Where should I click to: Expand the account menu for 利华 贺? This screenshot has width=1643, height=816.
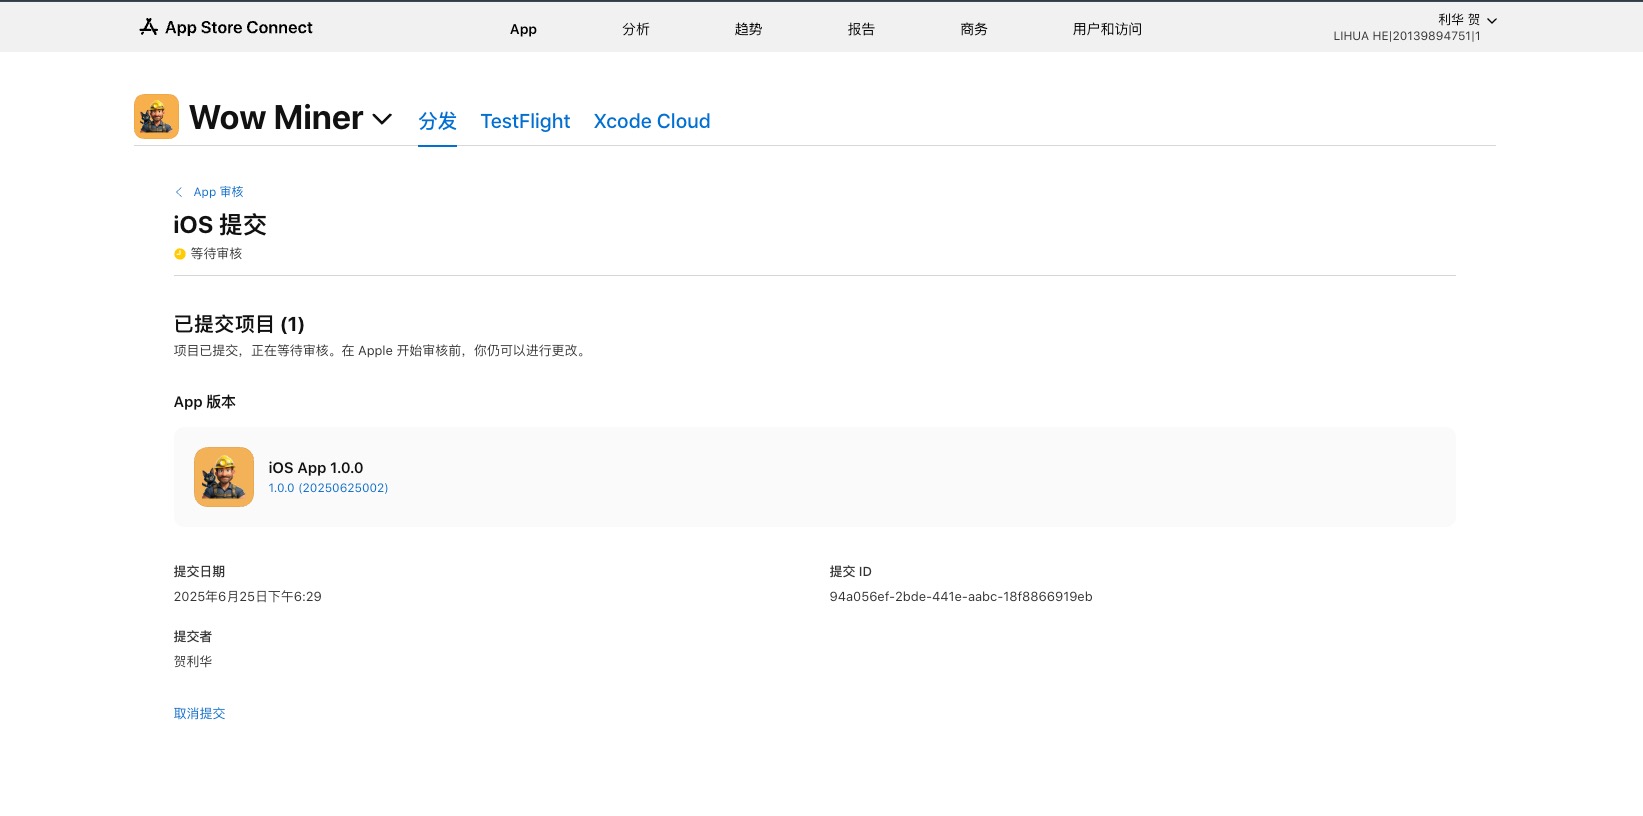pyautogui.click(x=1492, y=20)
